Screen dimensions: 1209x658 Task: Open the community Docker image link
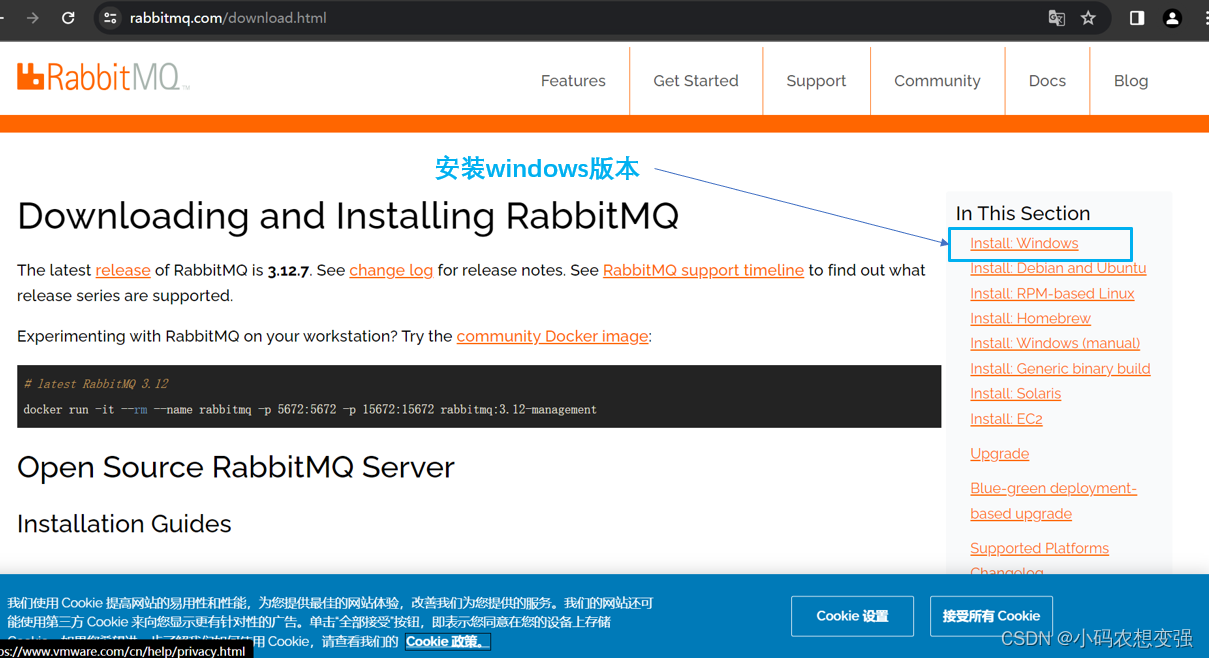[552, 336]
